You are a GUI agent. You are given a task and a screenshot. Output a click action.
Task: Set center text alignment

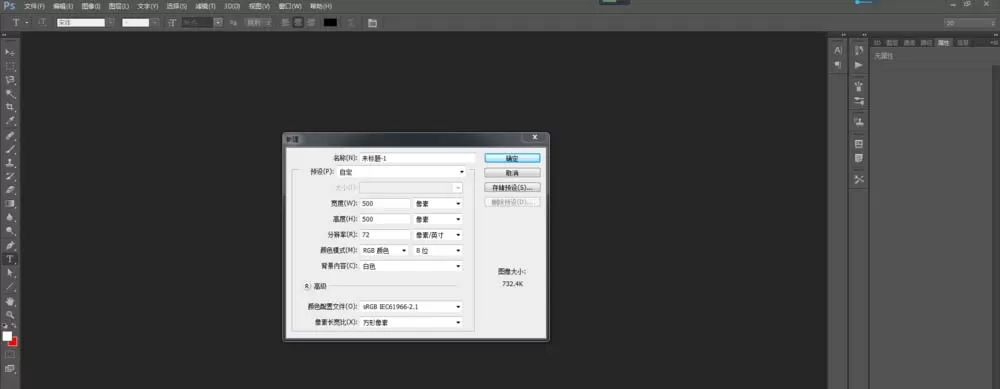tap(298, 22)
